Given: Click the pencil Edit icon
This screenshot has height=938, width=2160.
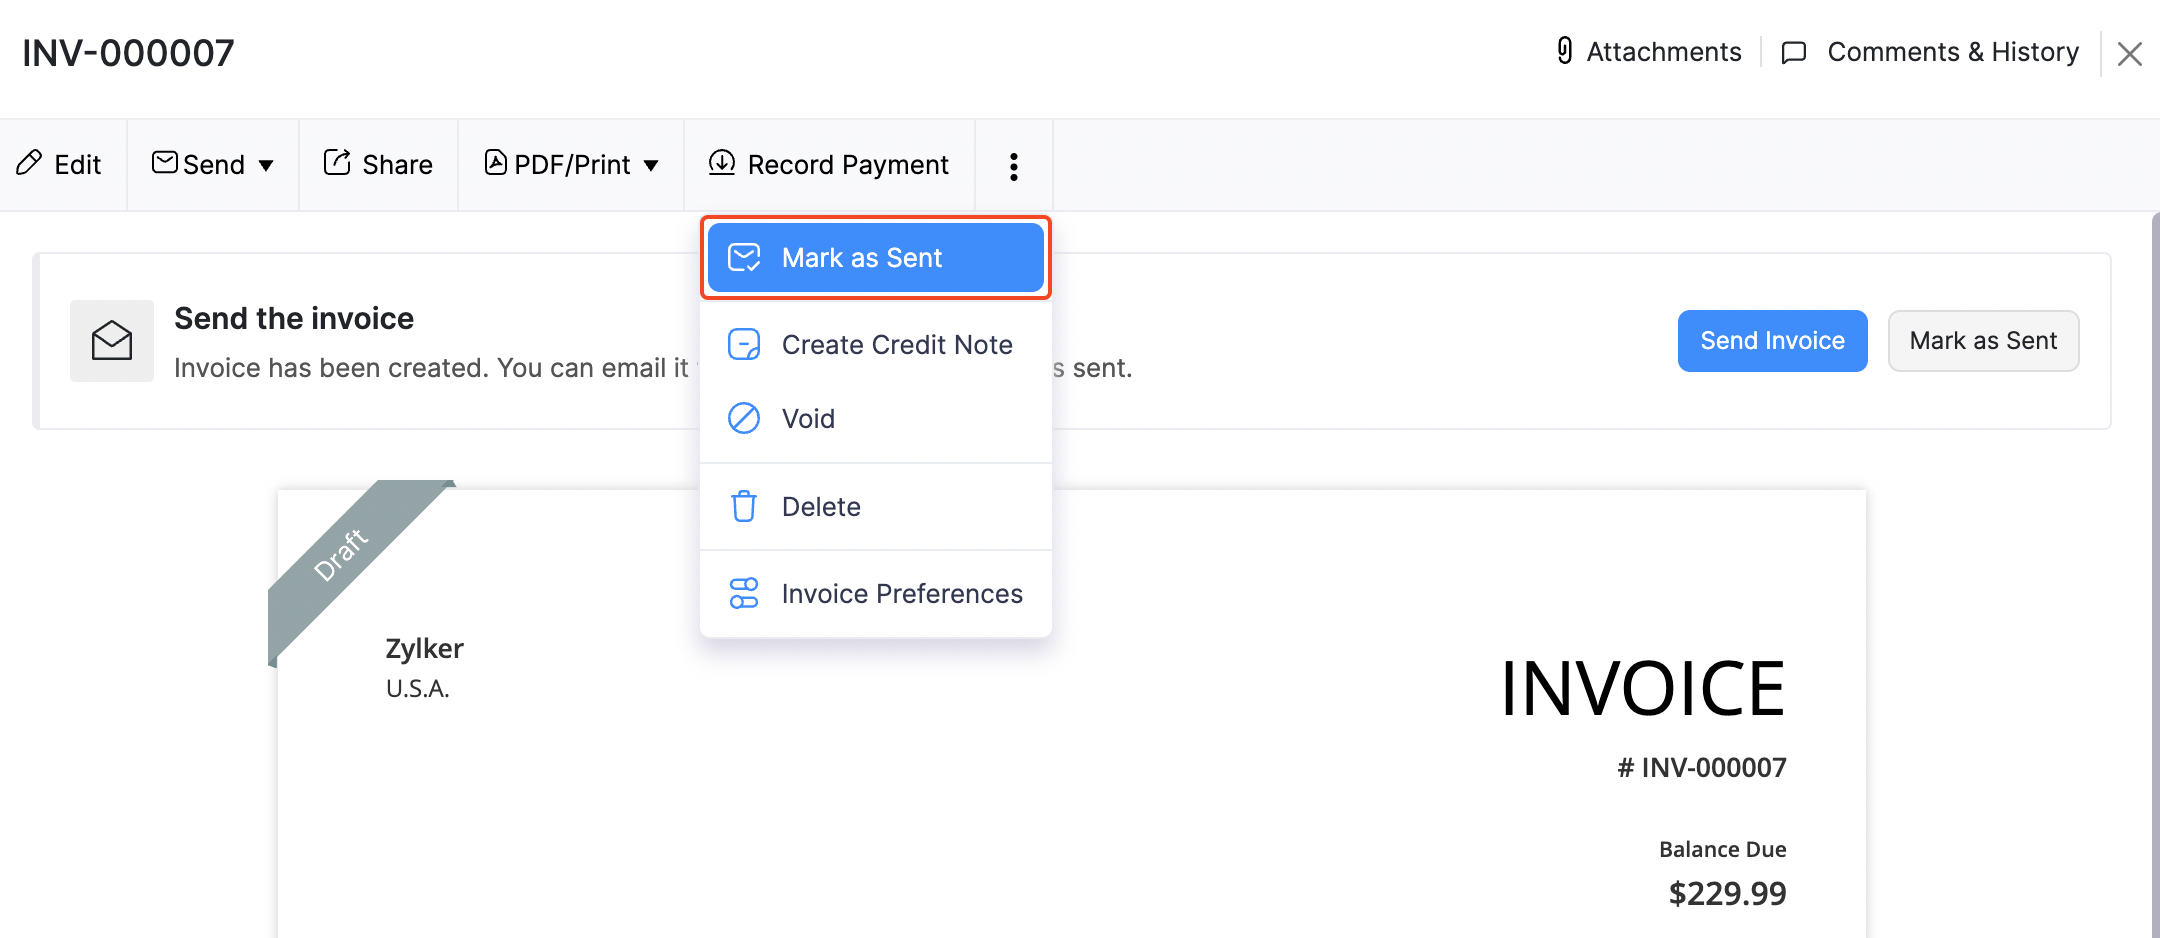Looking at the screenshot, I should 29,163.
